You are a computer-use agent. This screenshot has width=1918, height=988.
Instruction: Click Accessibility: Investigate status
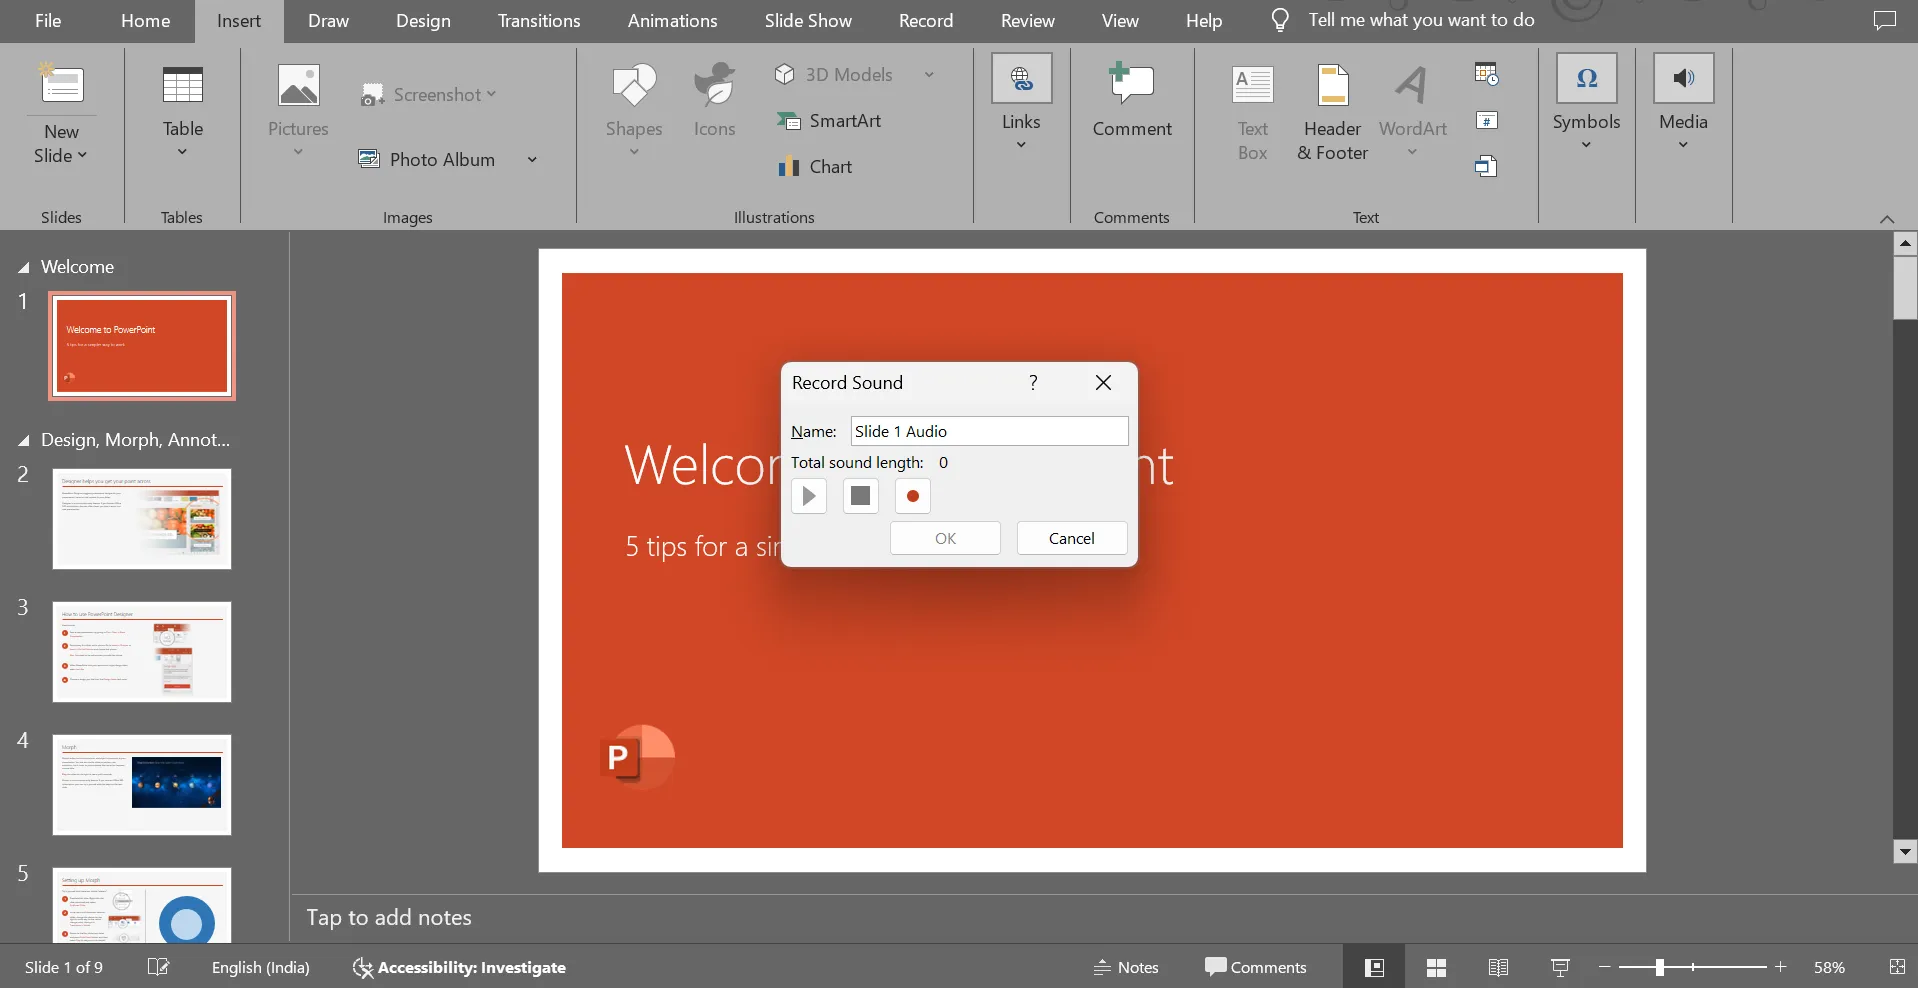click(x=459, y=967)
